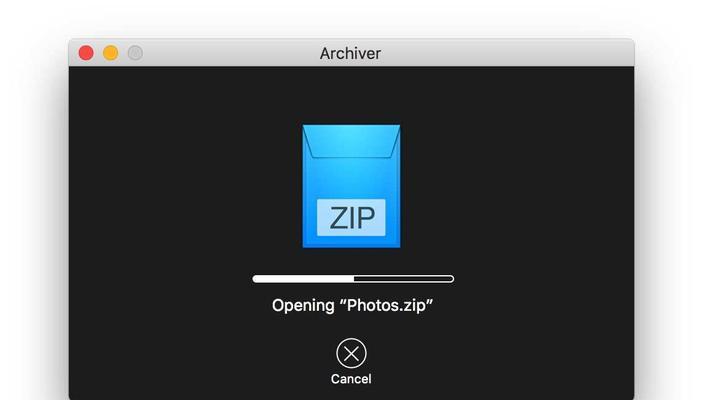Click the grayed-out zoom window button
This screenshot has width=703, height=400.
click(135, 53)
